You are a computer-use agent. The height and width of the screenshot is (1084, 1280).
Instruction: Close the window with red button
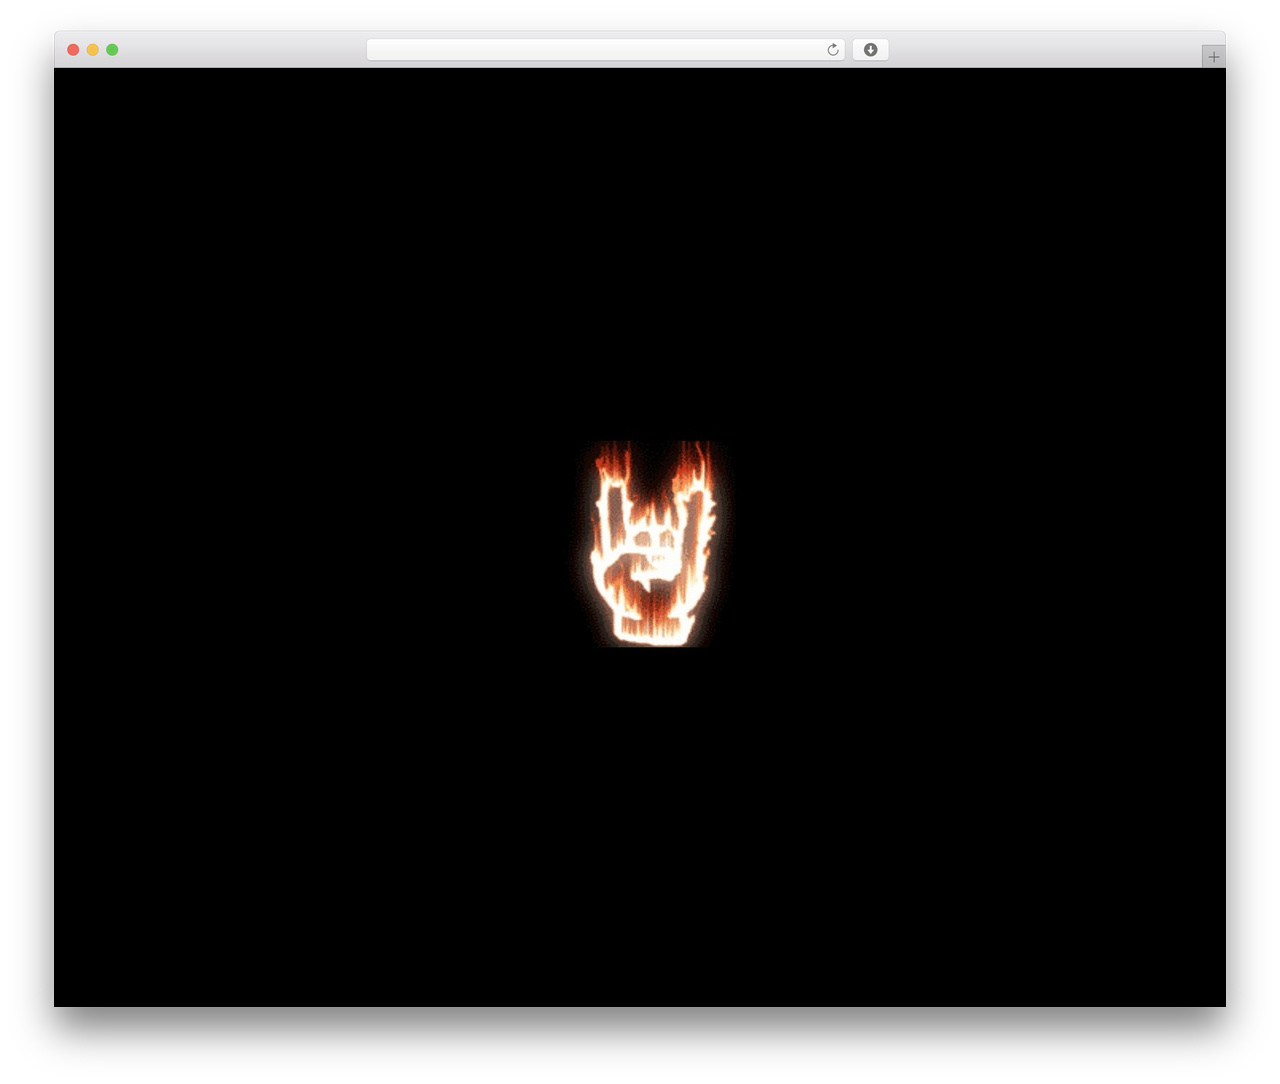coord(73,50)
